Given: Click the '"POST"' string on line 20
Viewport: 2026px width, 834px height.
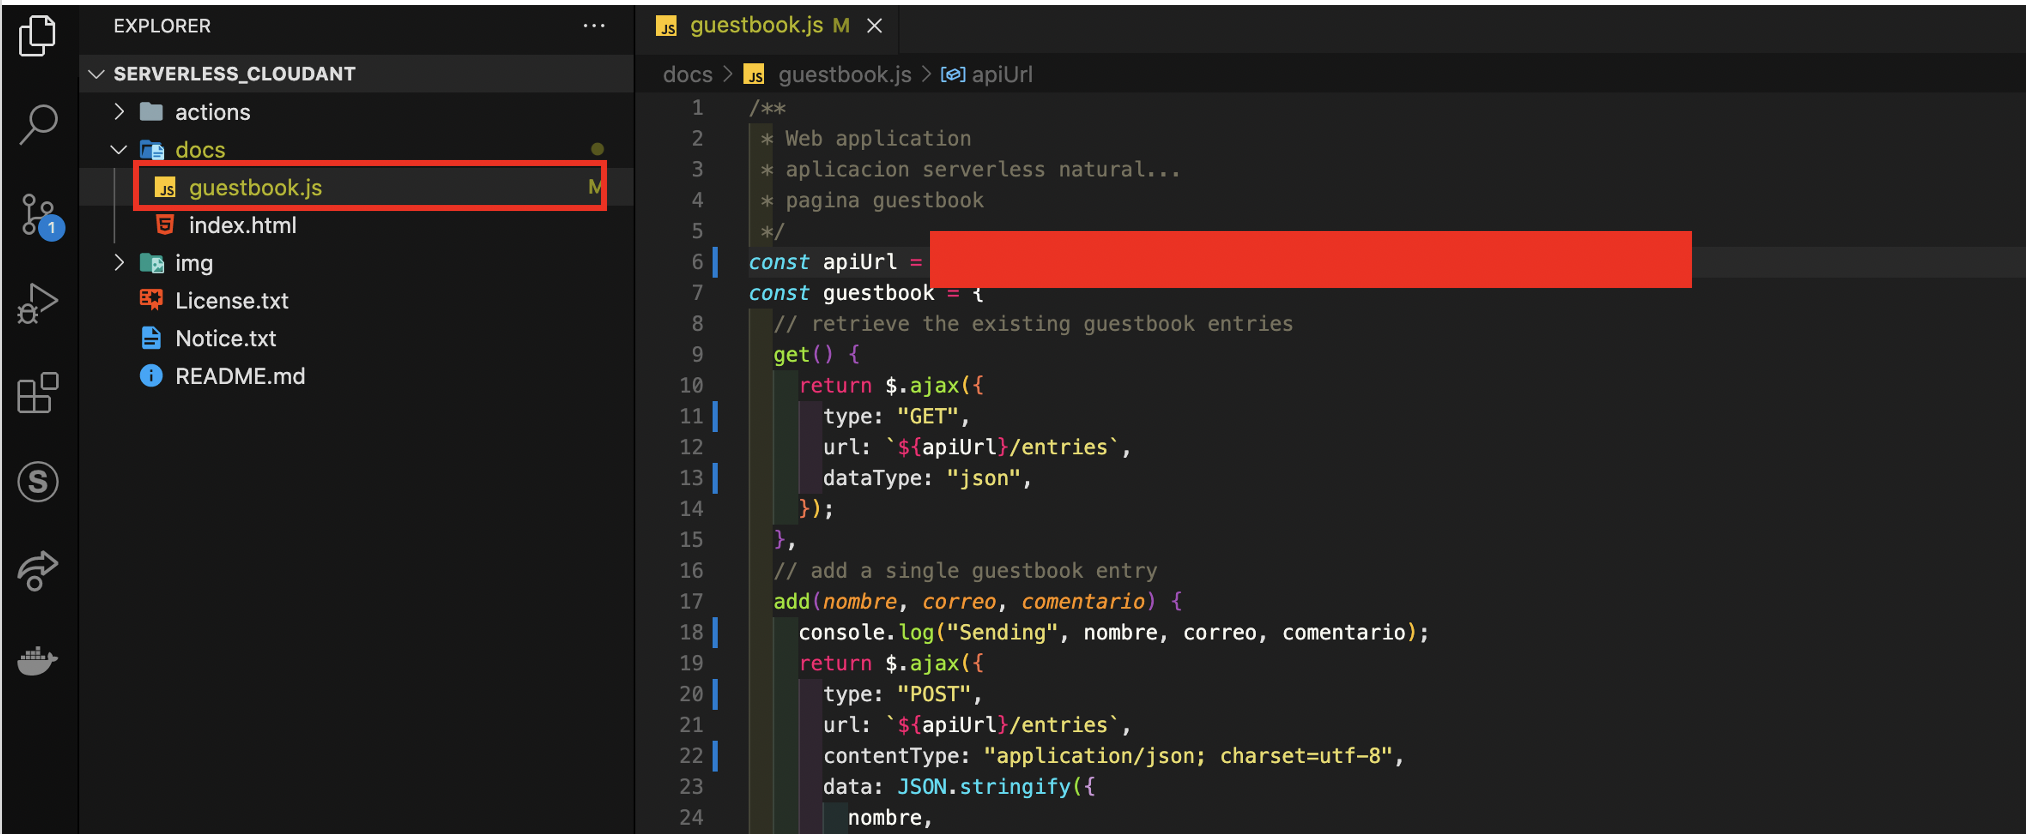Looking at the screenshot, I should [934, 694].
